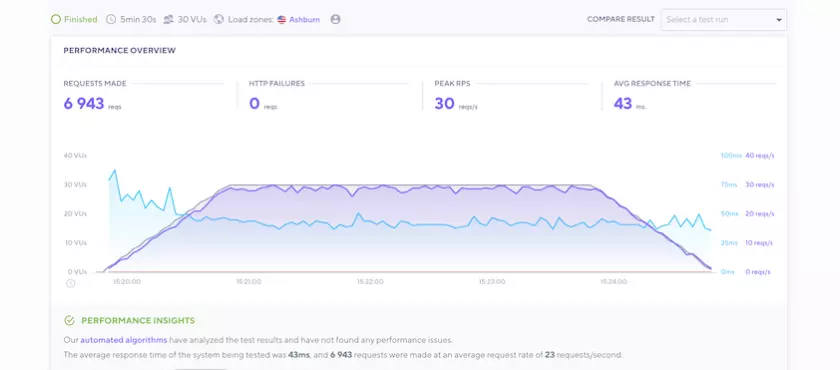840x370 pixels.
Task: Open the automated algorithms link
Action: coord(124,340)
